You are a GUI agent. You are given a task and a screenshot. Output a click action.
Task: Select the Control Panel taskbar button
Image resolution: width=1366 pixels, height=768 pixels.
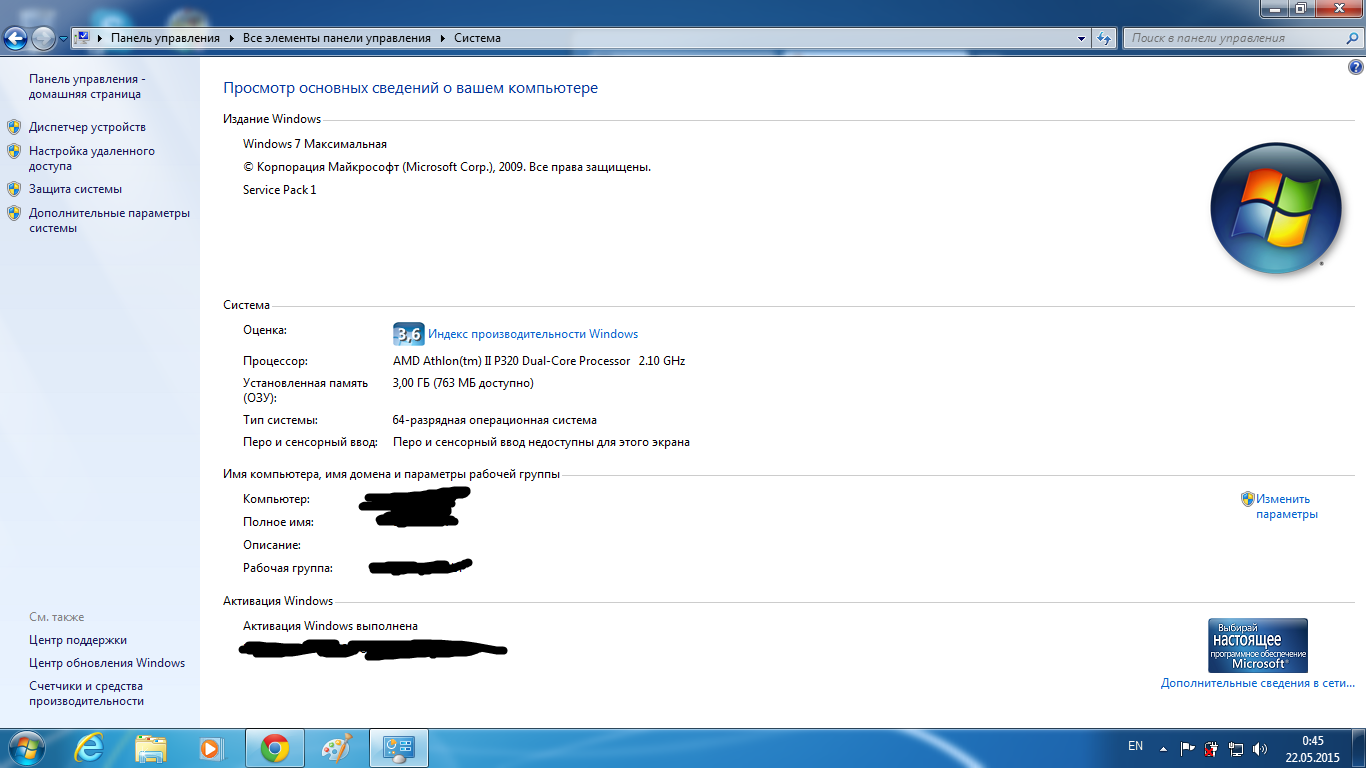coord(399,748)
